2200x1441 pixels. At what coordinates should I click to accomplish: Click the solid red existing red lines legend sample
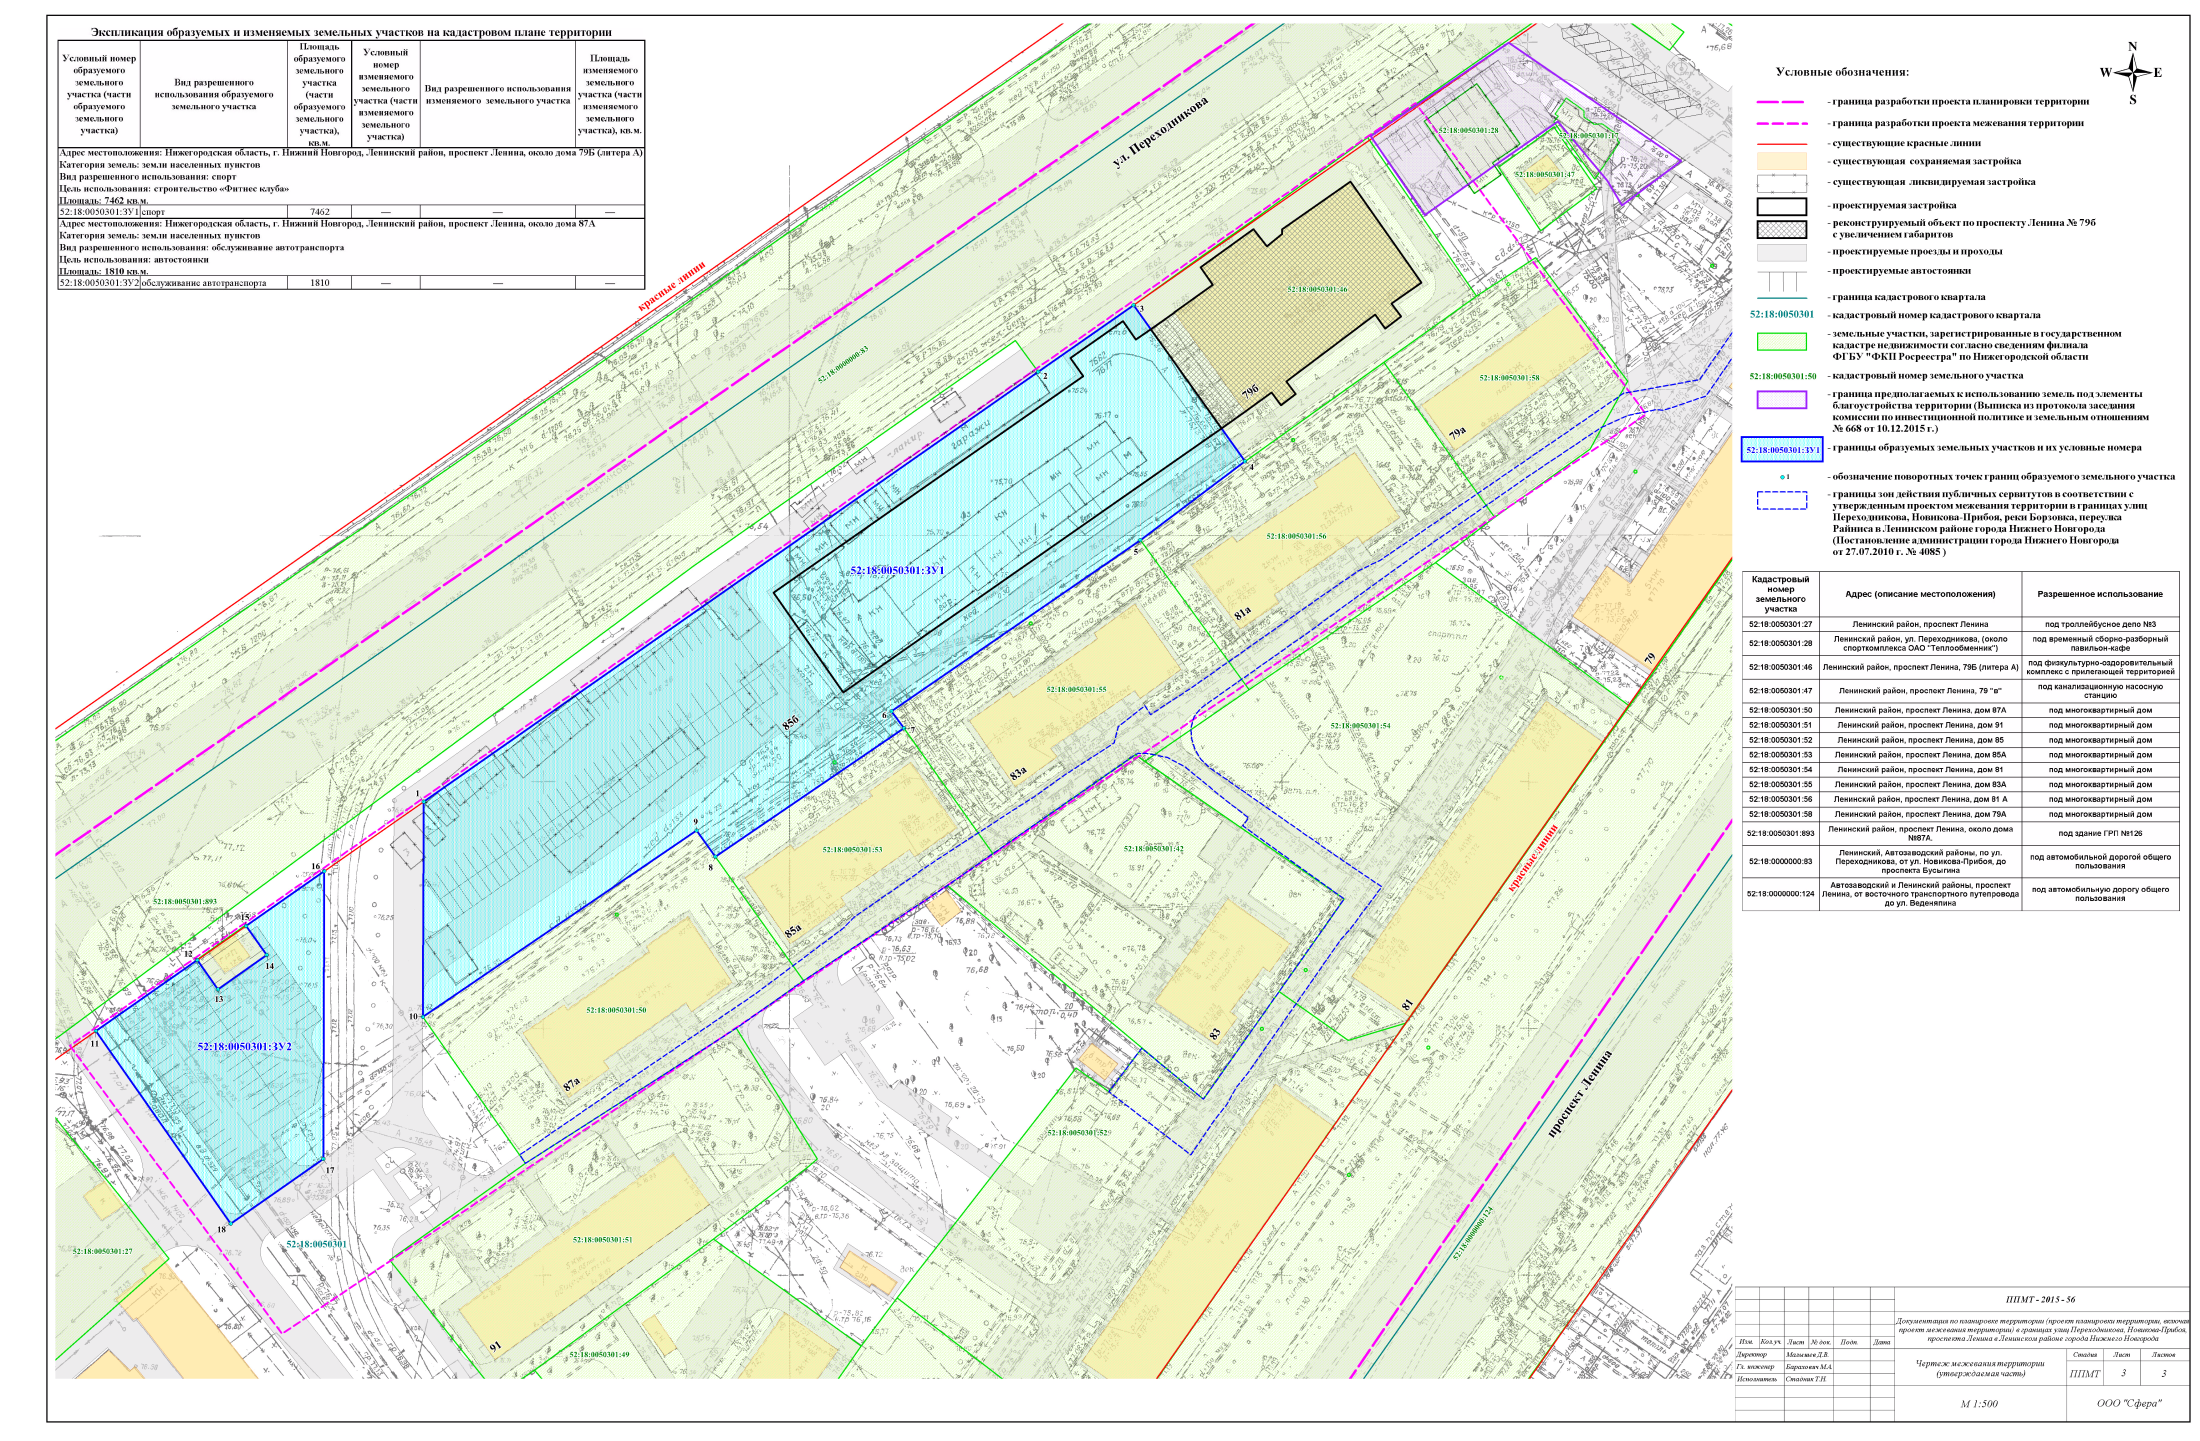(x=1781, y=143)
